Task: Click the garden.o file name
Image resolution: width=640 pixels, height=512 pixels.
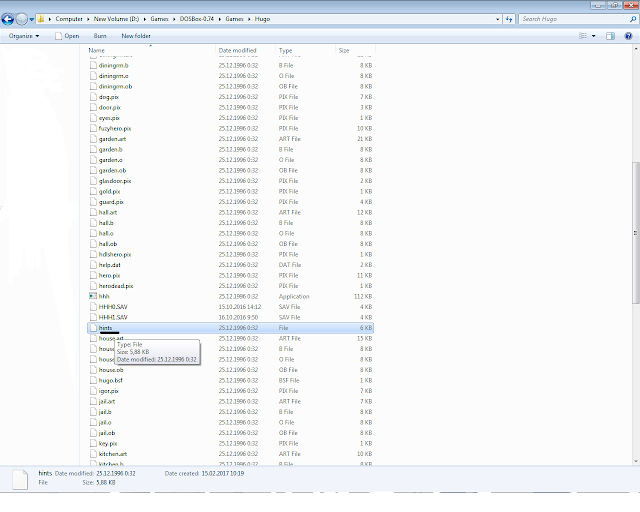Action: 110,160
